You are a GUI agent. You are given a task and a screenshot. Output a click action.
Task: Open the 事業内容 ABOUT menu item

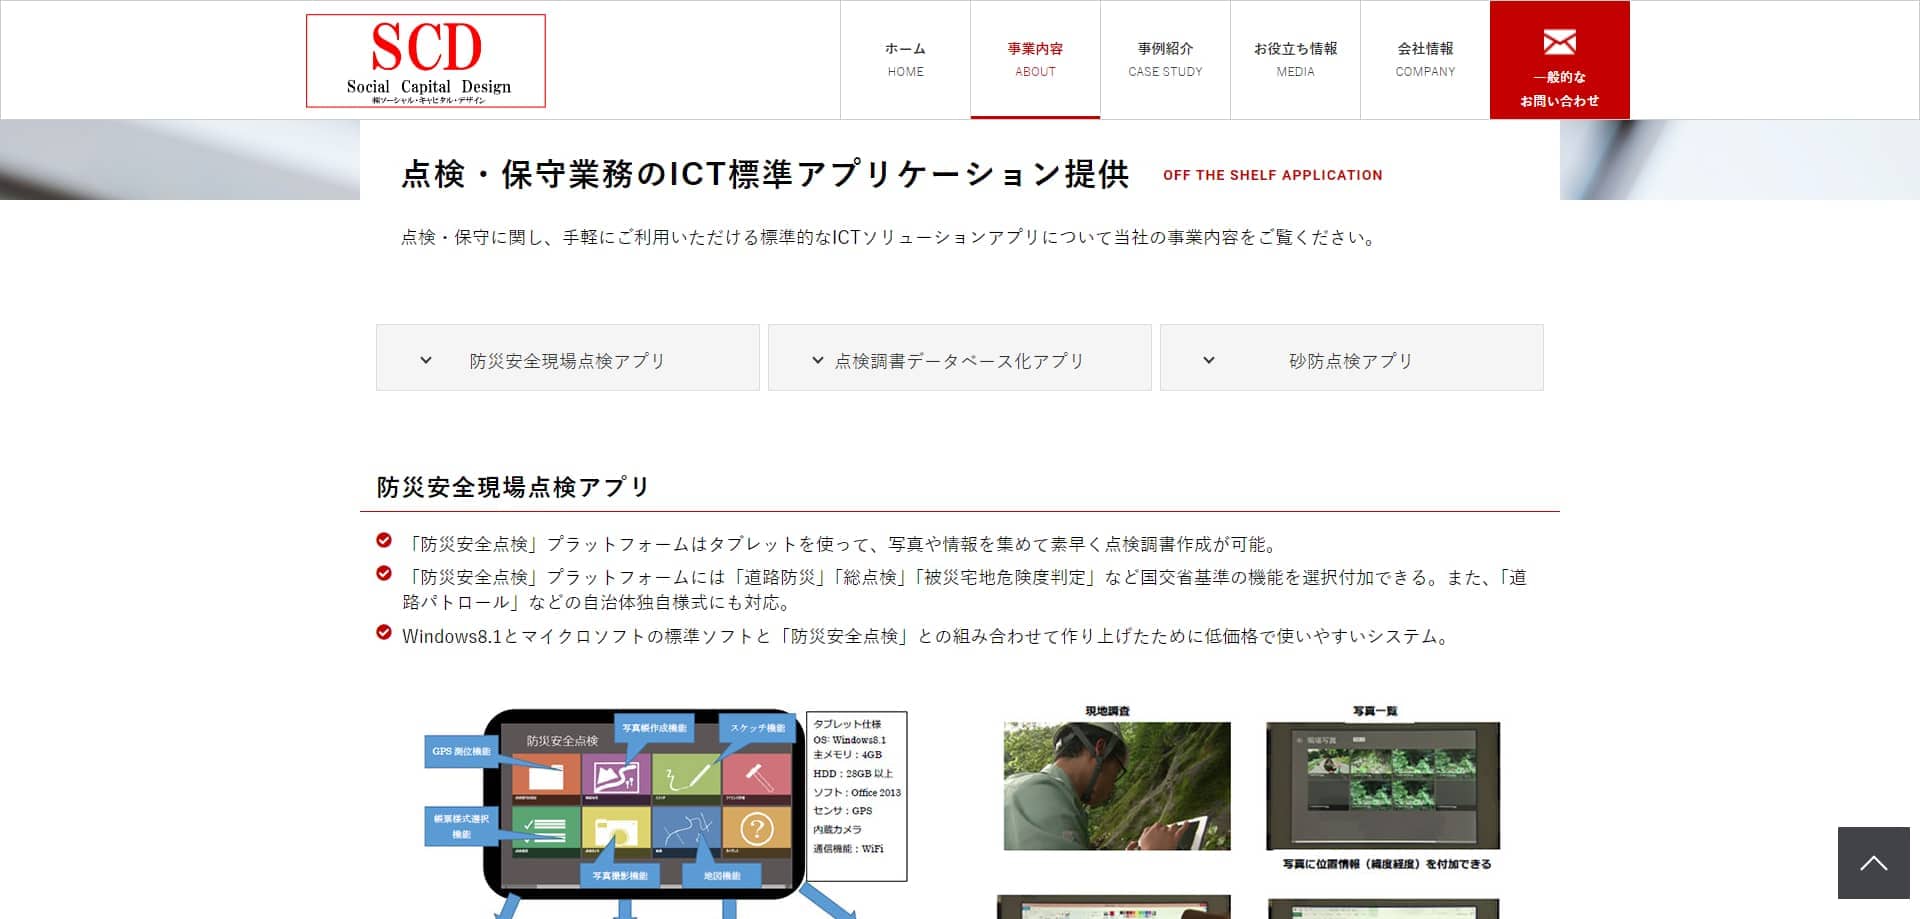[1035, 60]
